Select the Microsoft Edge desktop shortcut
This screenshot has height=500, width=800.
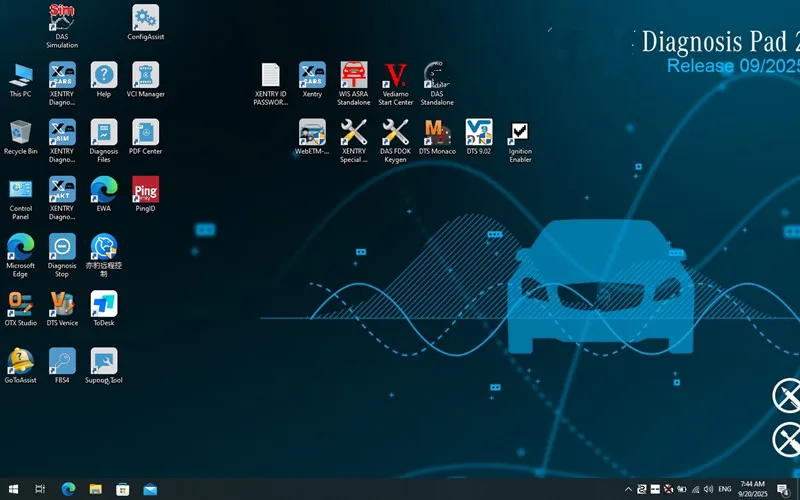click(20, 255)
